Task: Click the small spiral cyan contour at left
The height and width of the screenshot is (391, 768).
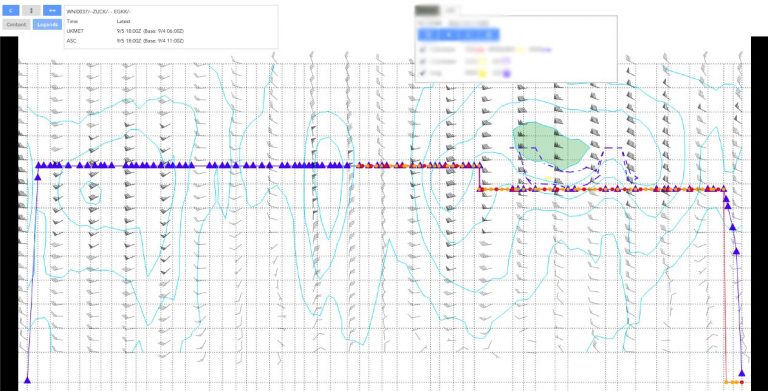Action: 91,194
